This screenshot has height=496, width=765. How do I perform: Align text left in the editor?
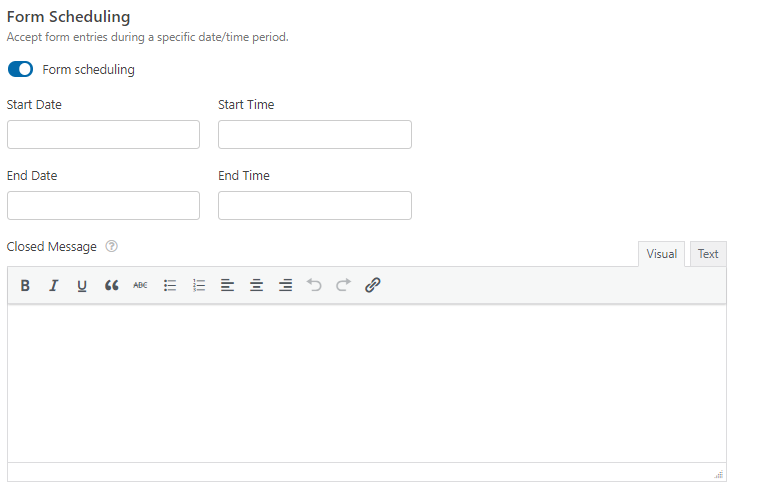click(x=227, y=285)
